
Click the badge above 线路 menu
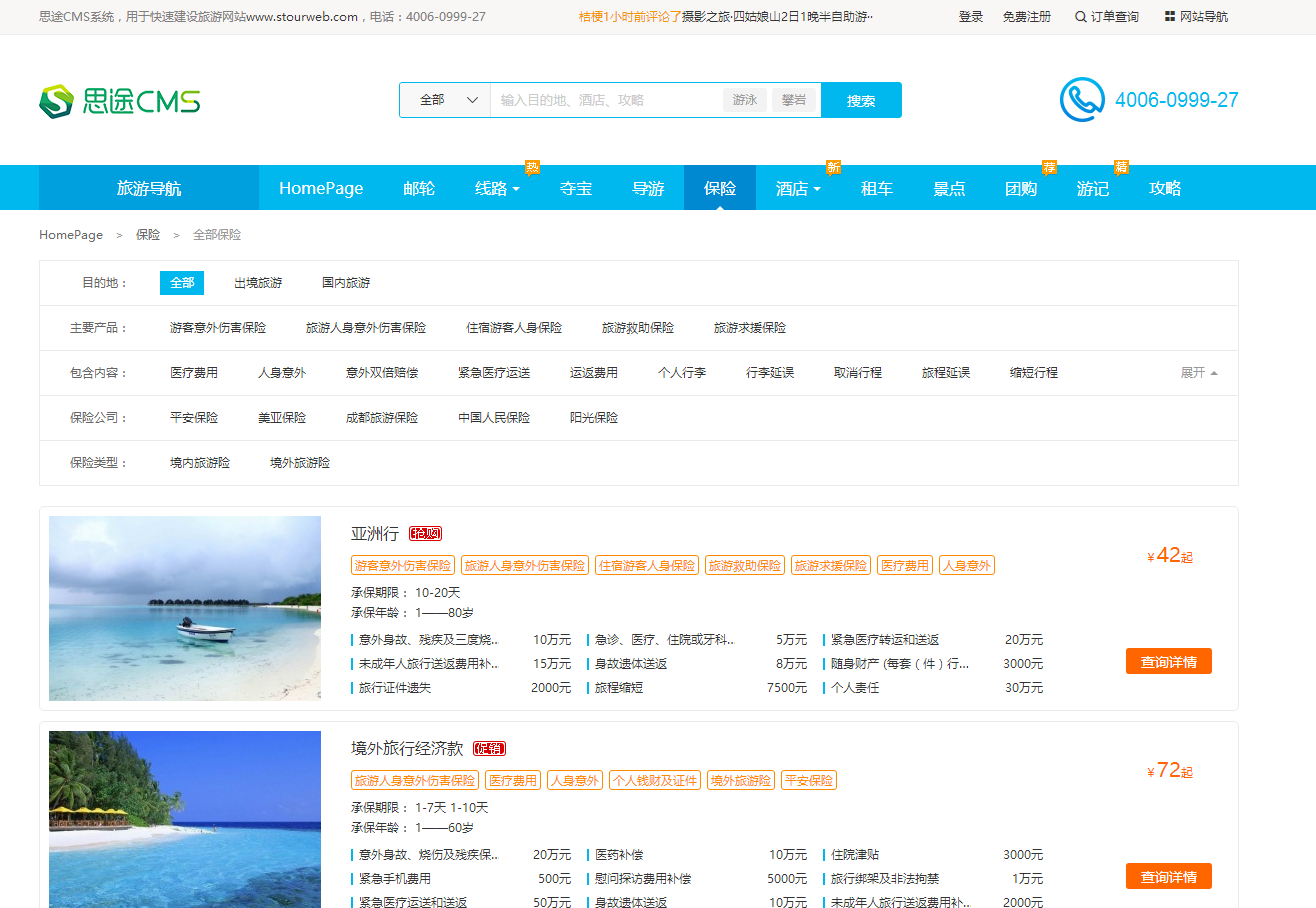coord(532,167)
